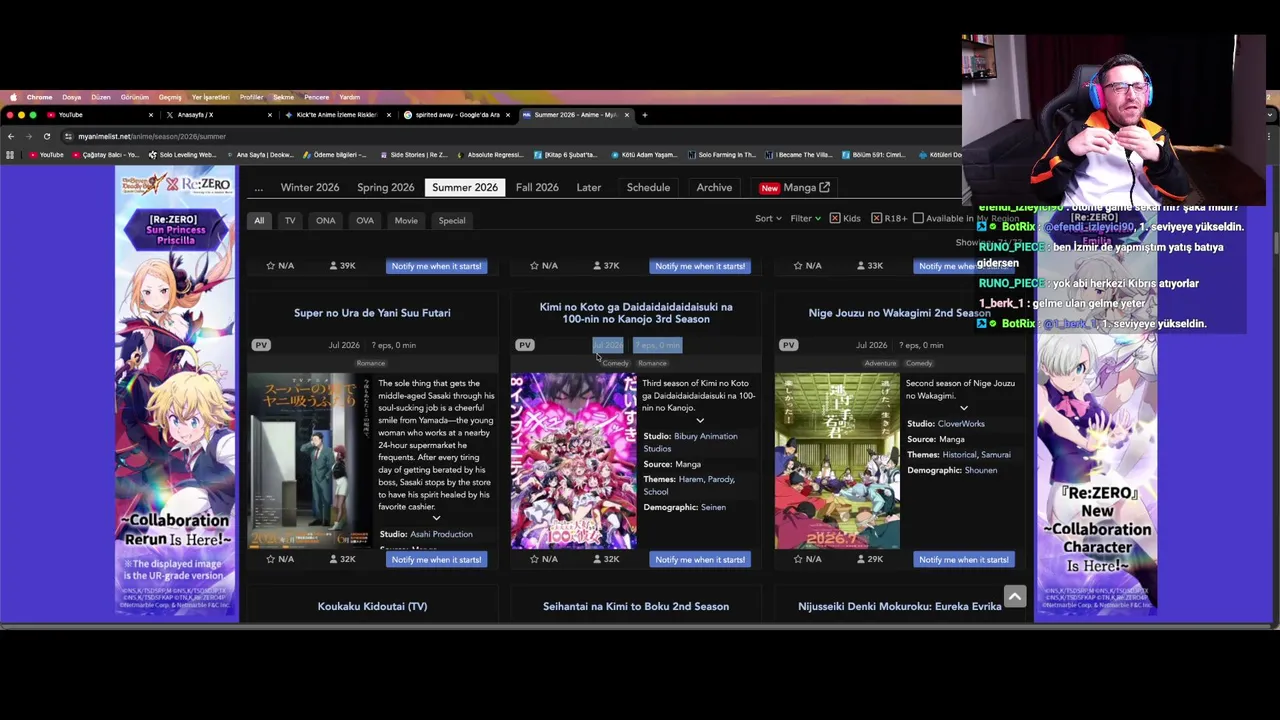The image size is (1280, 720).
Task: Filter by ONA type
Action: (326, 221)
